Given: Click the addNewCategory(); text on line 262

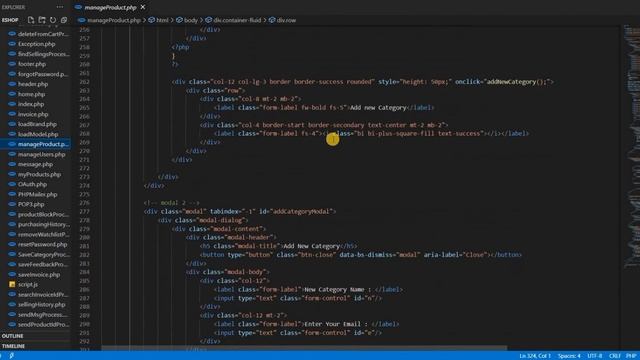Looking at the screenshot, I should pyautogui.click(x=516, y=82).
